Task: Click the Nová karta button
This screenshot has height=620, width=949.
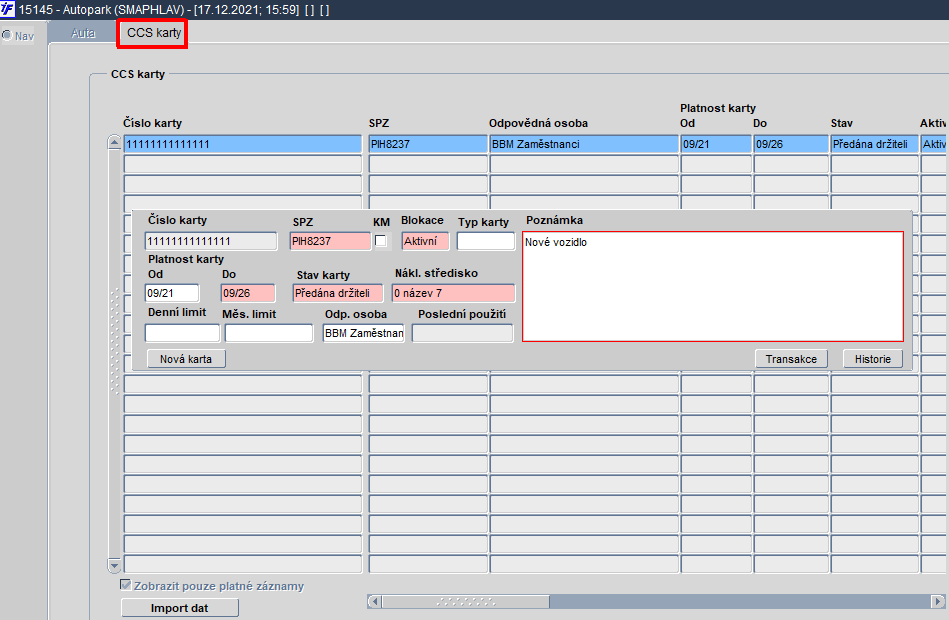Action: point(186,359)
